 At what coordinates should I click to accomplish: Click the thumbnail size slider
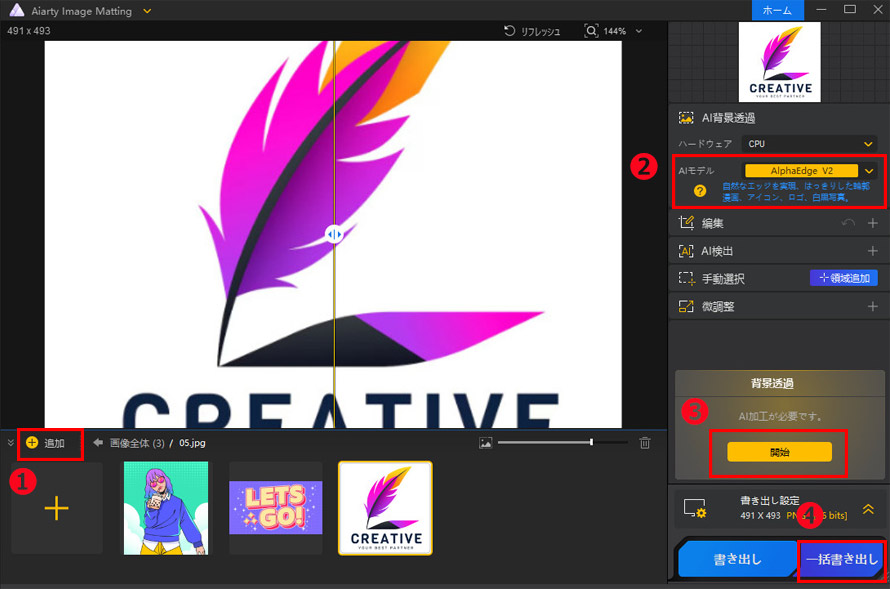click(x=562, y=442)
